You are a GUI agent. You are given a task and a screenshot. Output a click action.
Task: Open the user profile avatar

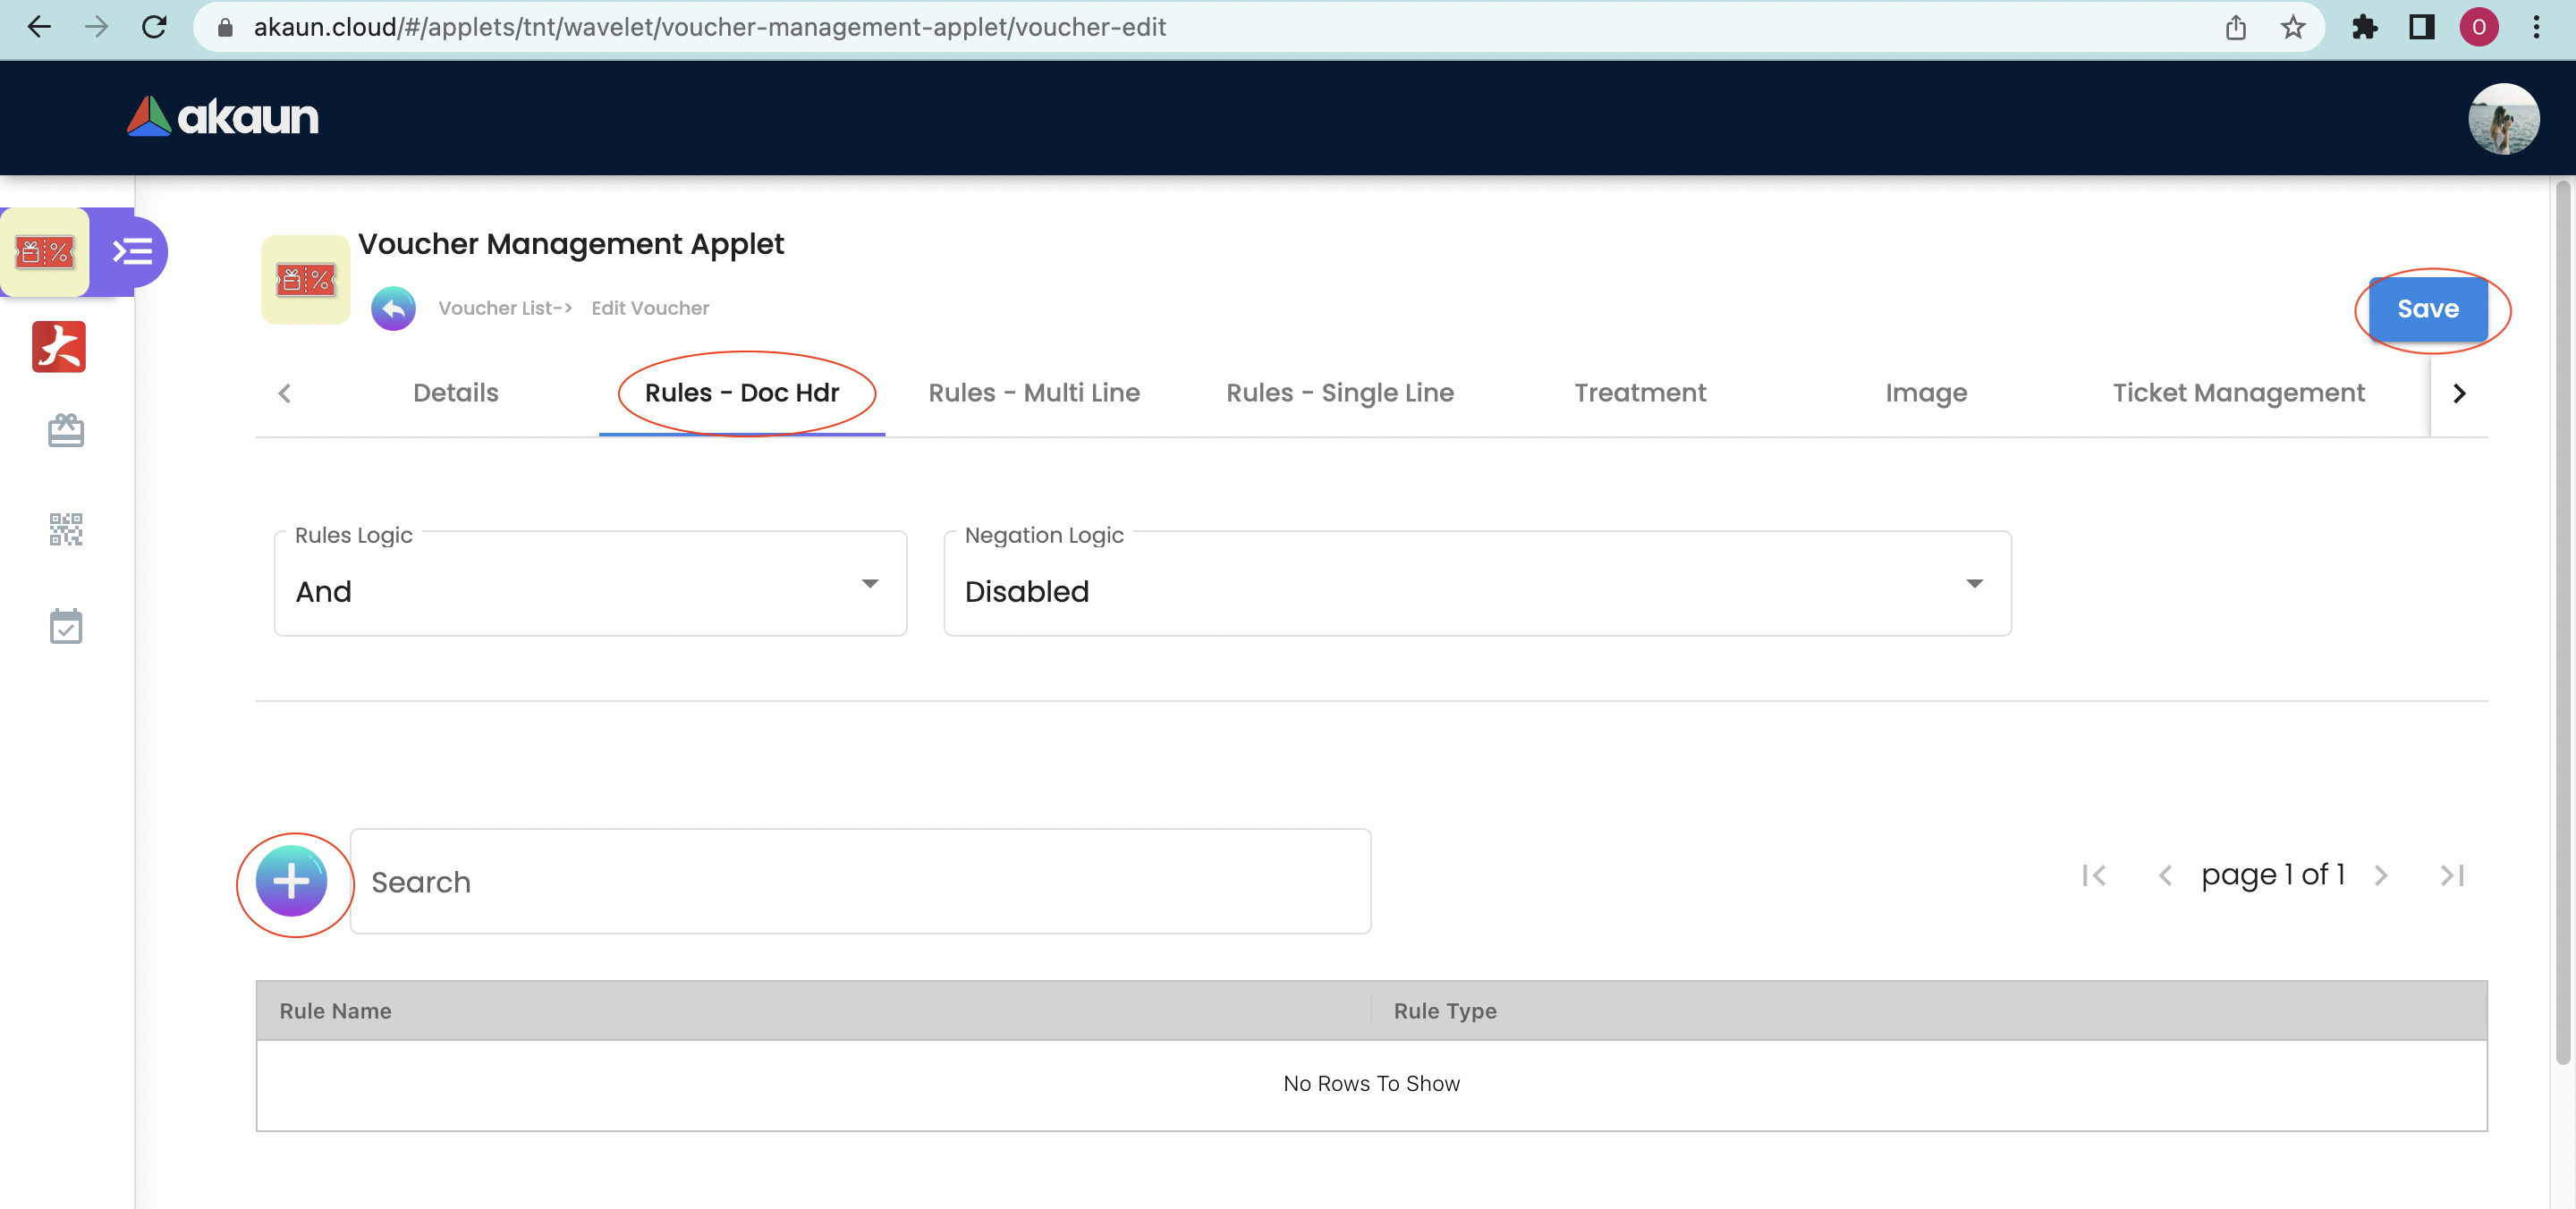click(x=2502, y=118)
